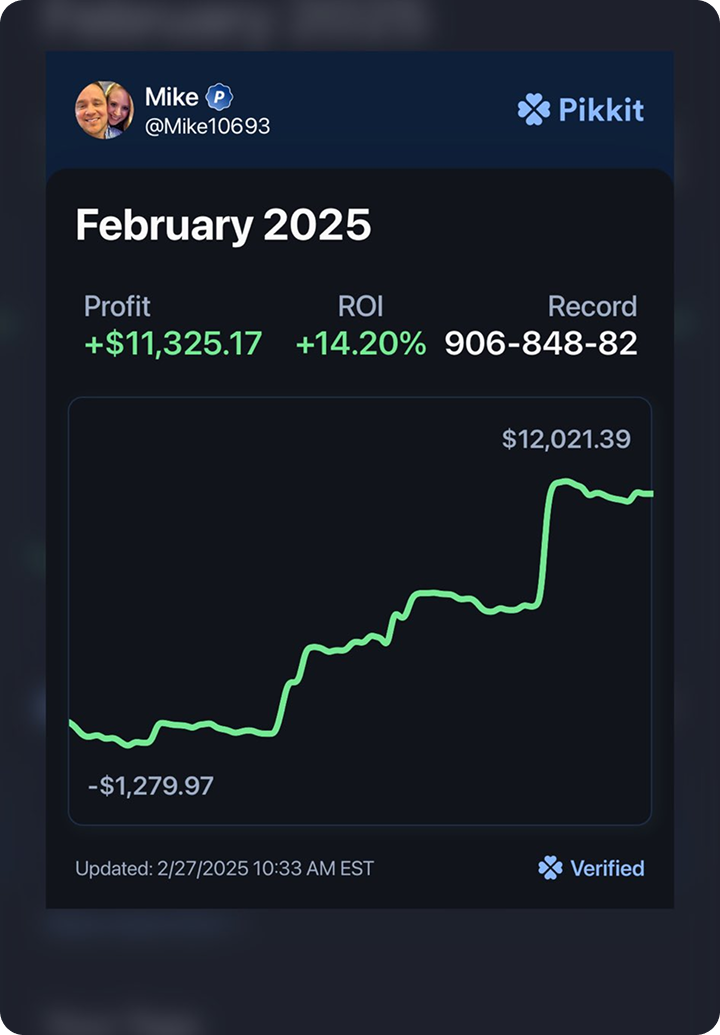Tap the @Mike10693 handle
This screenshot has height=1035, width=720.
pyautogui.click(x=208, y=127)
